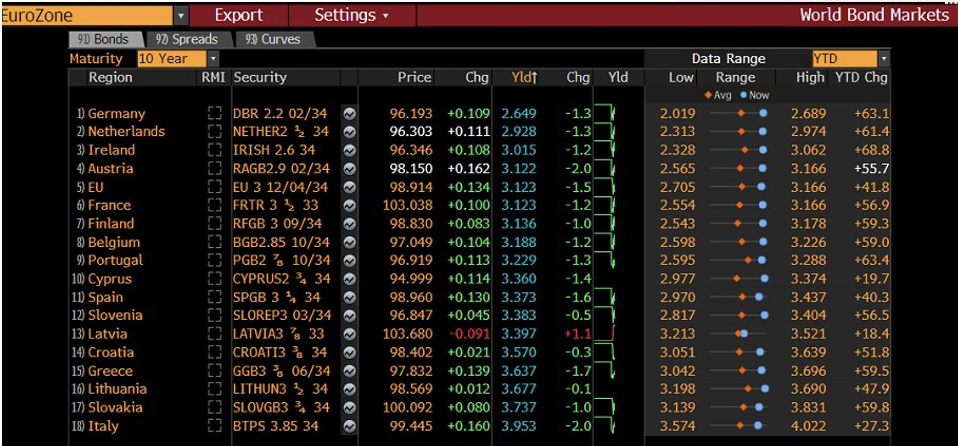Select the Cyprus region row

tap(110, 279)
